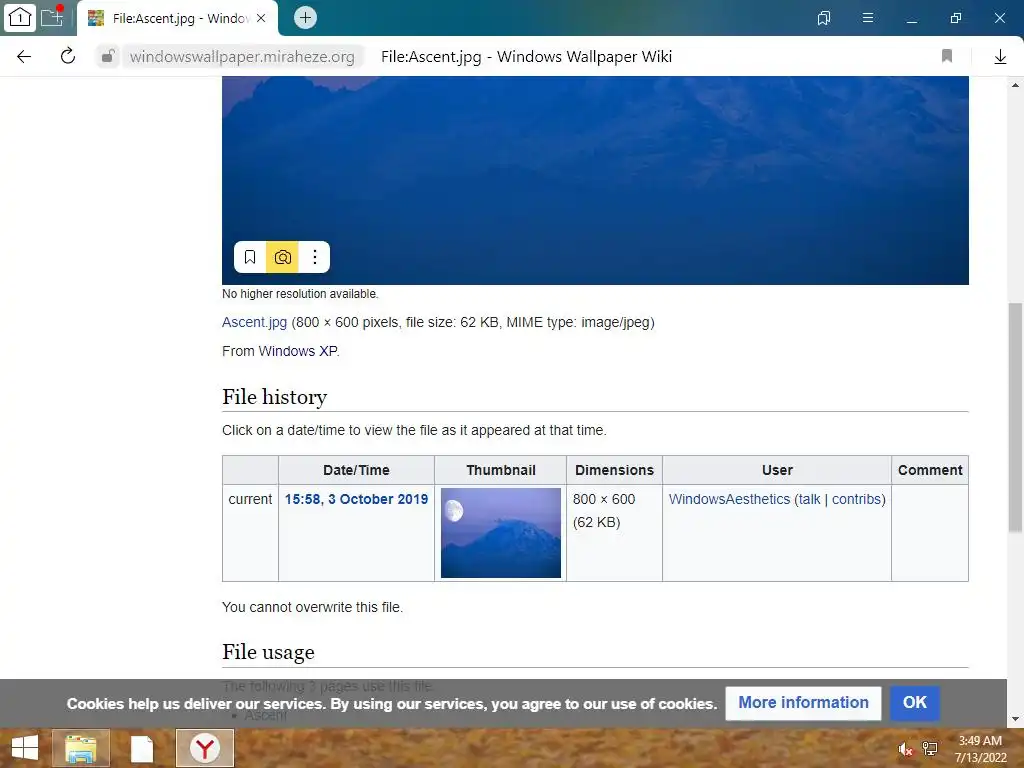This screenshot has height=768, width=1024.
Task: Click the site security lock icon
Action: (x=108, y=57)
